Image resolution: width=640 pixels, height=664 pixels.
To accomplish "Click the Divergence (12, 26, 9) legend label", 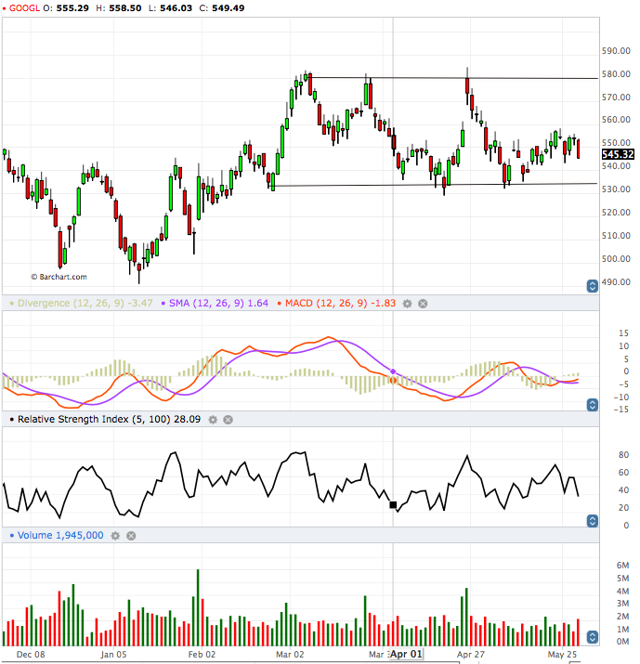I will (x=85, y=303).
